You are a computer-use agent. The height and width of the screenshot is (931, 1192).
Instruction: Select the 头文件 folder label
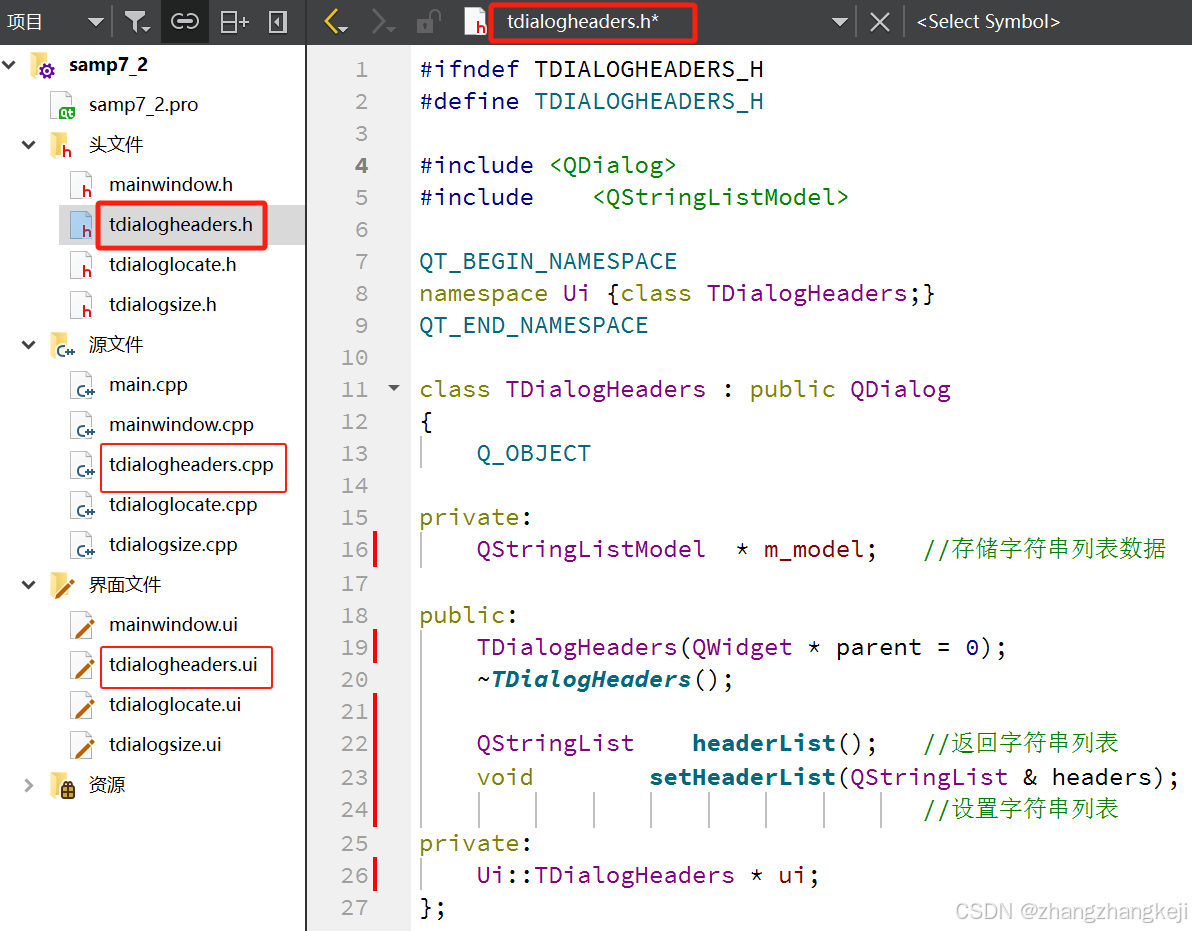pos(116,144)
